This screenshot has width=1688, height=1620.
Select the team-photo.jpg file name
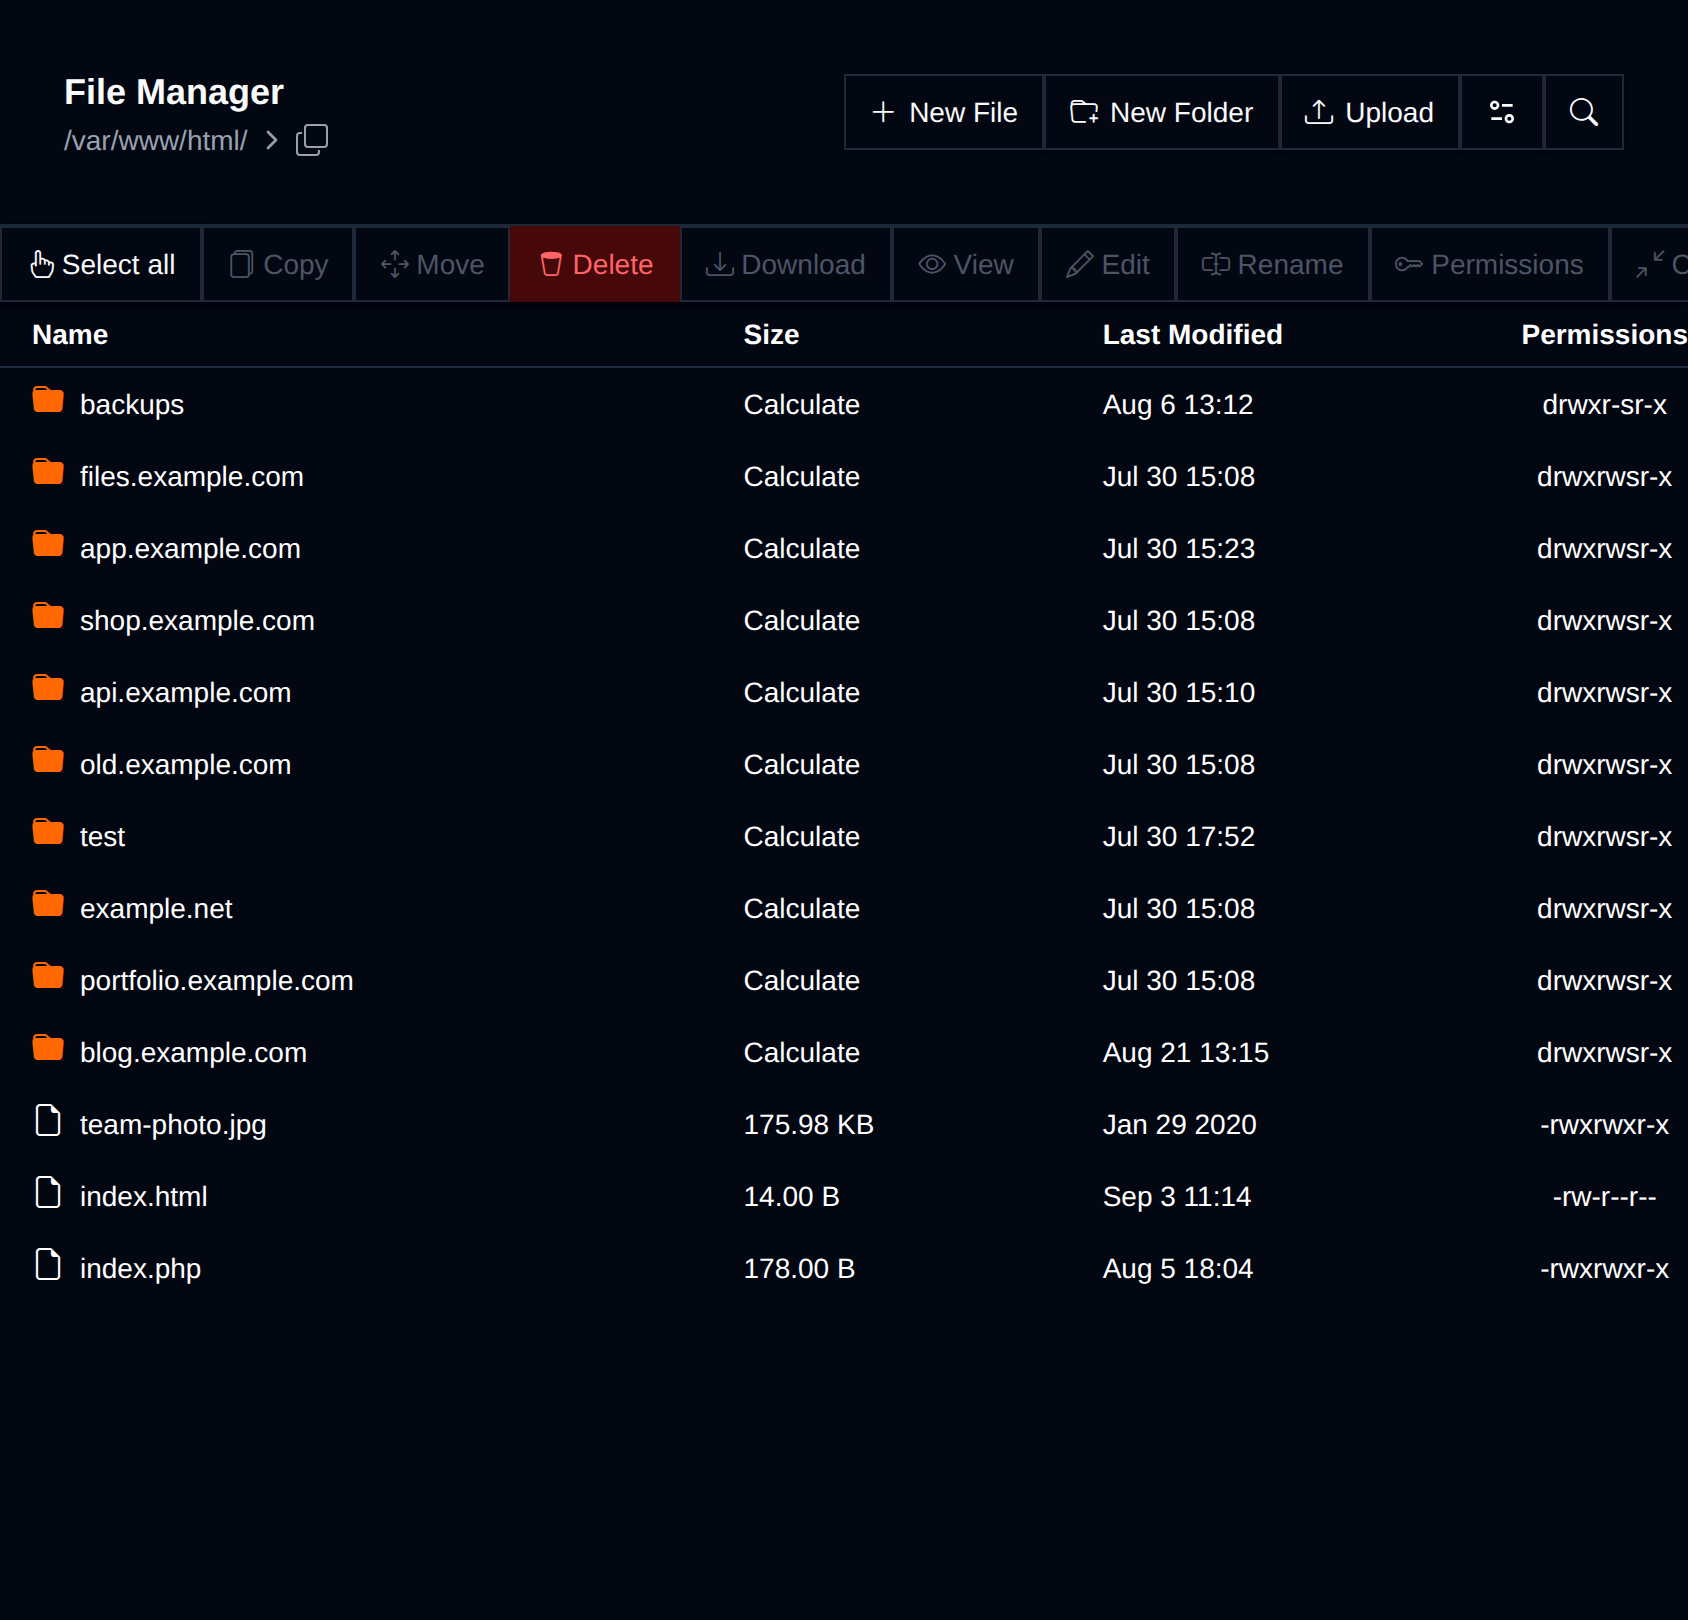pos(173,1125)
